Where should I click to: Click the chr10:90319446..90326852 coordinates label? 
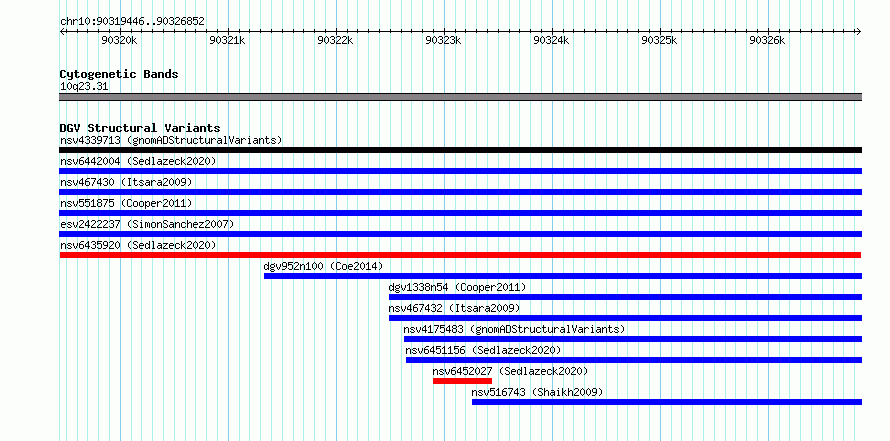click(x=132, y=22)
